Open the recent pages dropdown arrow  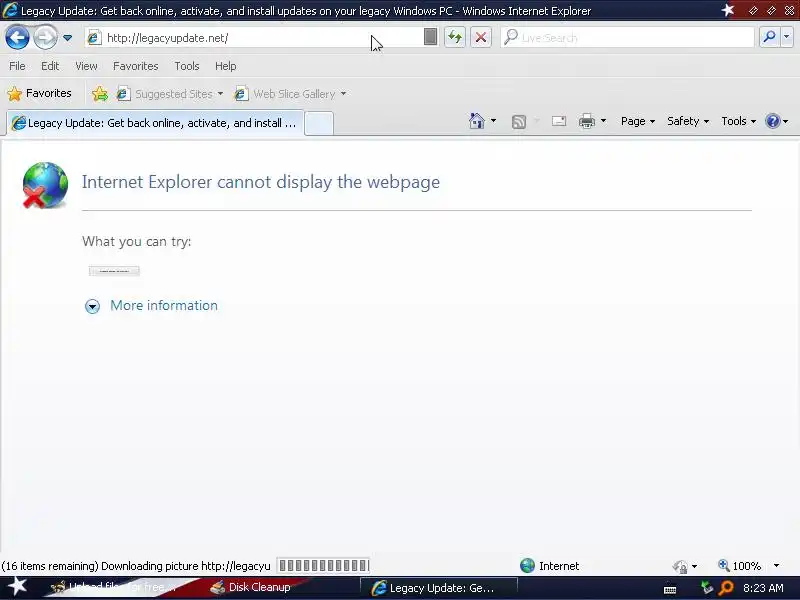click(x=67, y=38)
